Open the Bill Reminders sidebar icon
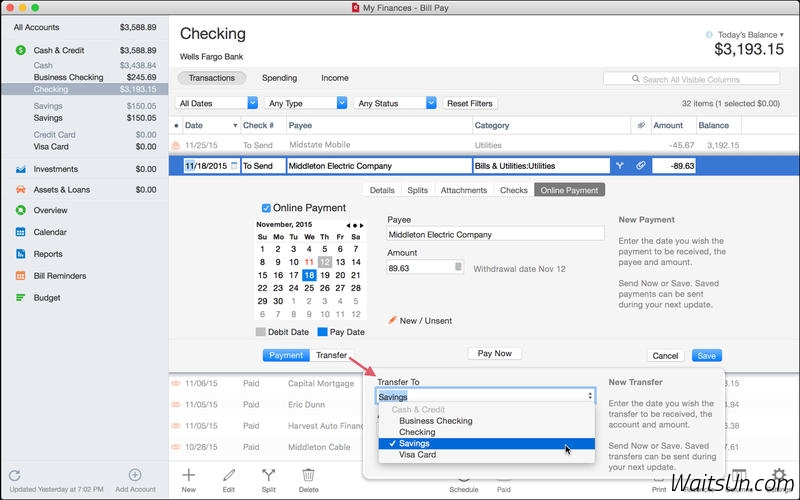The height and width of the screenshot is (500, 800). [x=20, y=276]
